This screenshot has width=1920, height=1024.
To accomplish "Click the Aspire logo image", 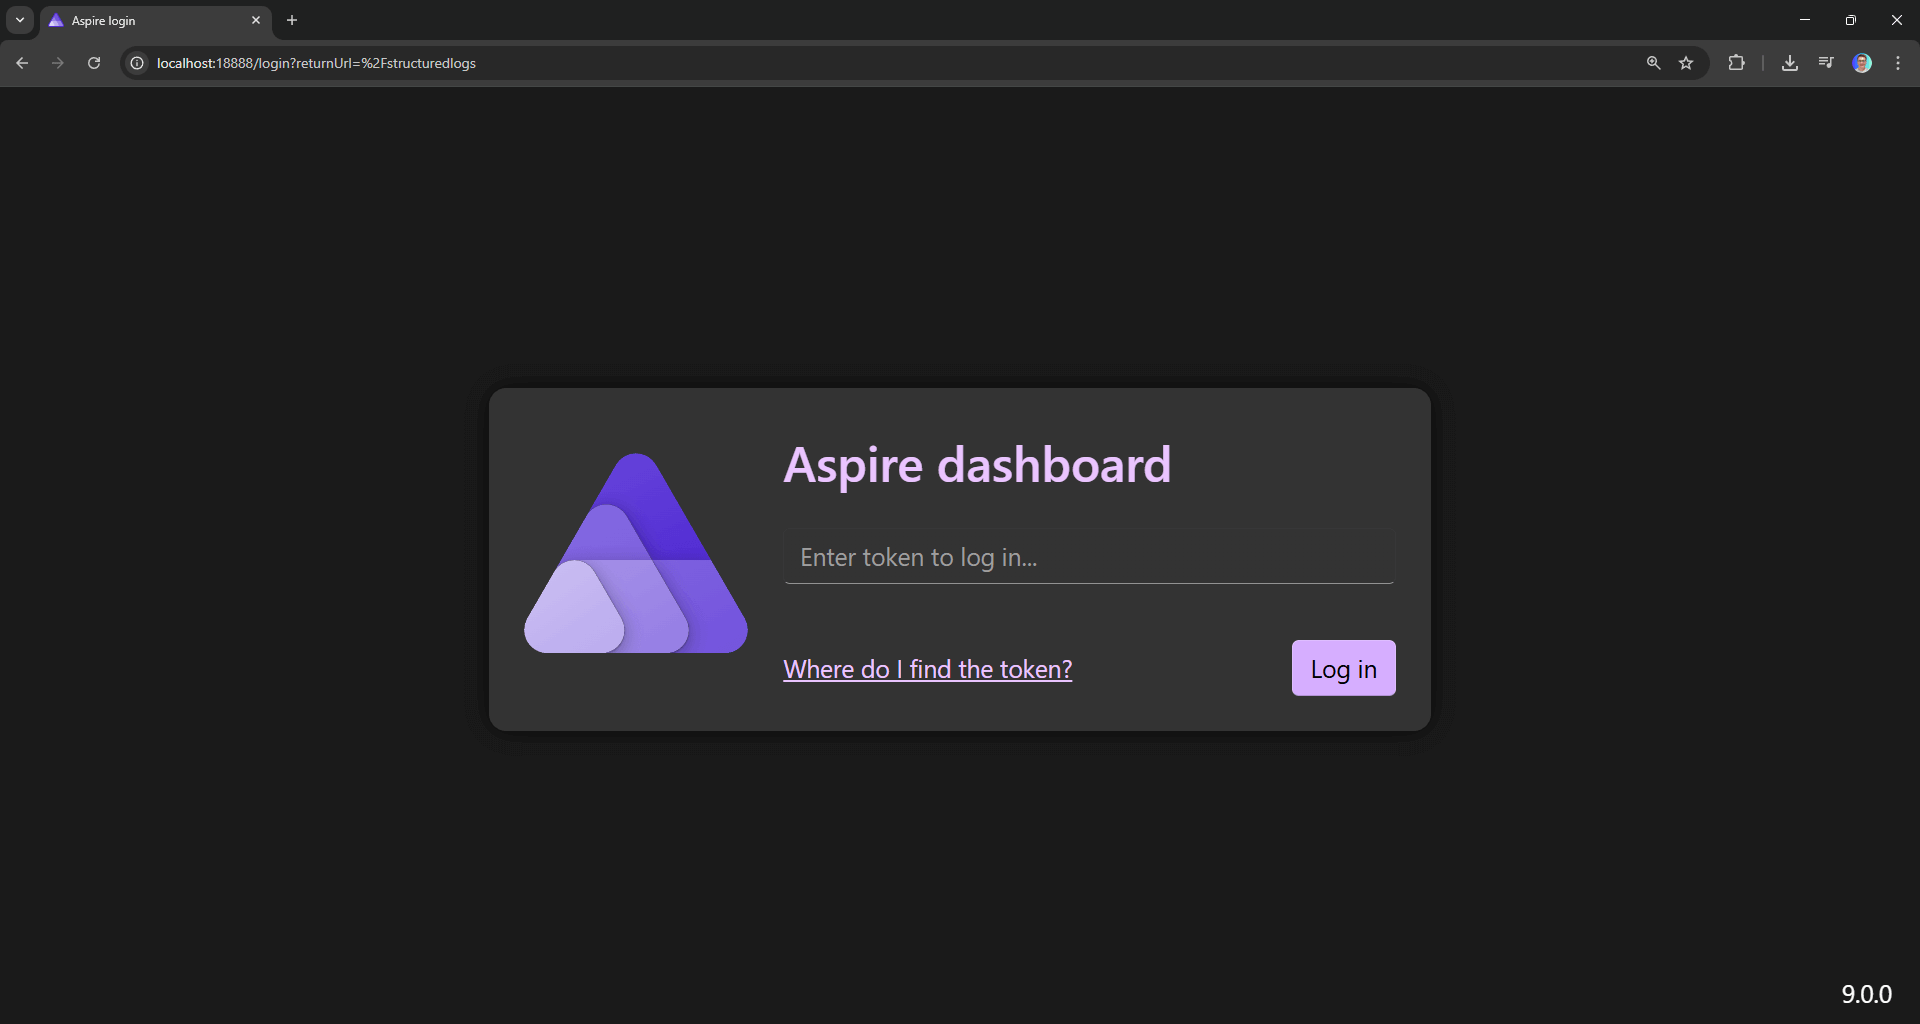I will (636, 555).
